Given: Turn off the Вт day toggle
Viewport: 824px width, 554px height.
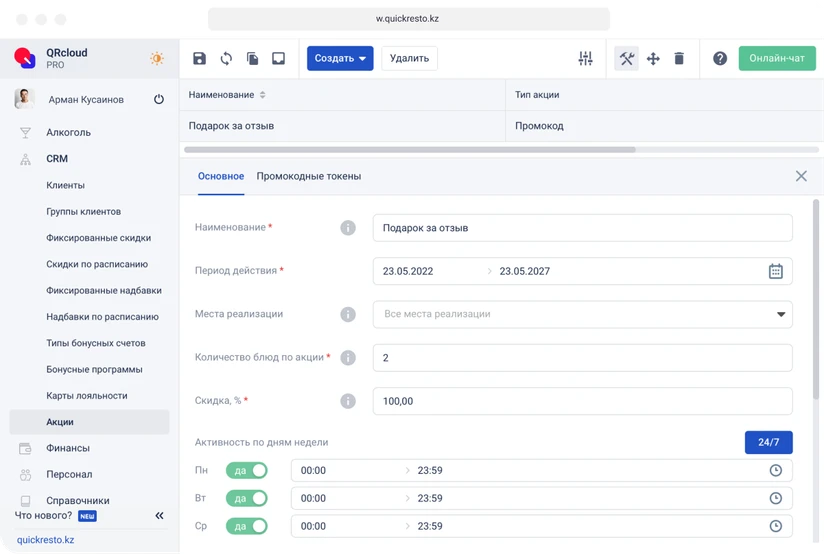Looking at the screenshot, I should pyautogui.click(x=248, y=498).
